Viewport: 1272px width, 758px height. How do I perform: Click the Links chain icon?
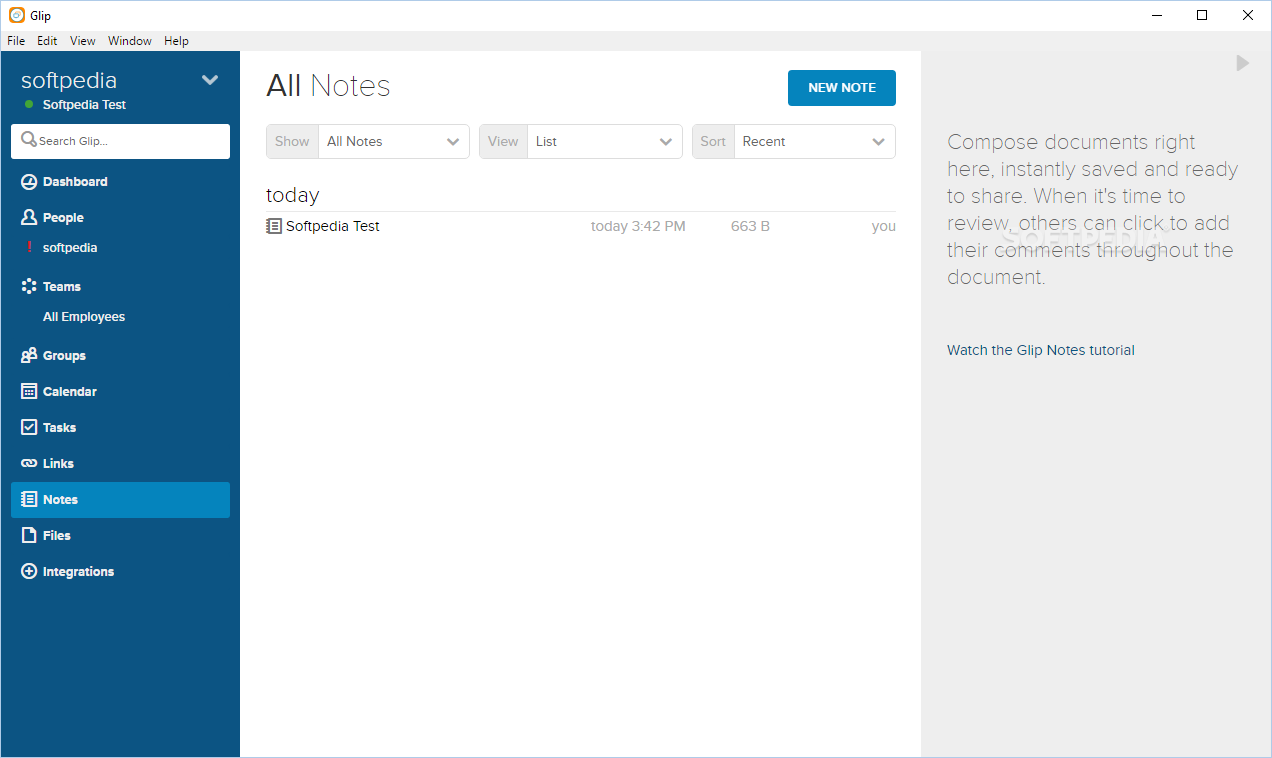point(29,463)
